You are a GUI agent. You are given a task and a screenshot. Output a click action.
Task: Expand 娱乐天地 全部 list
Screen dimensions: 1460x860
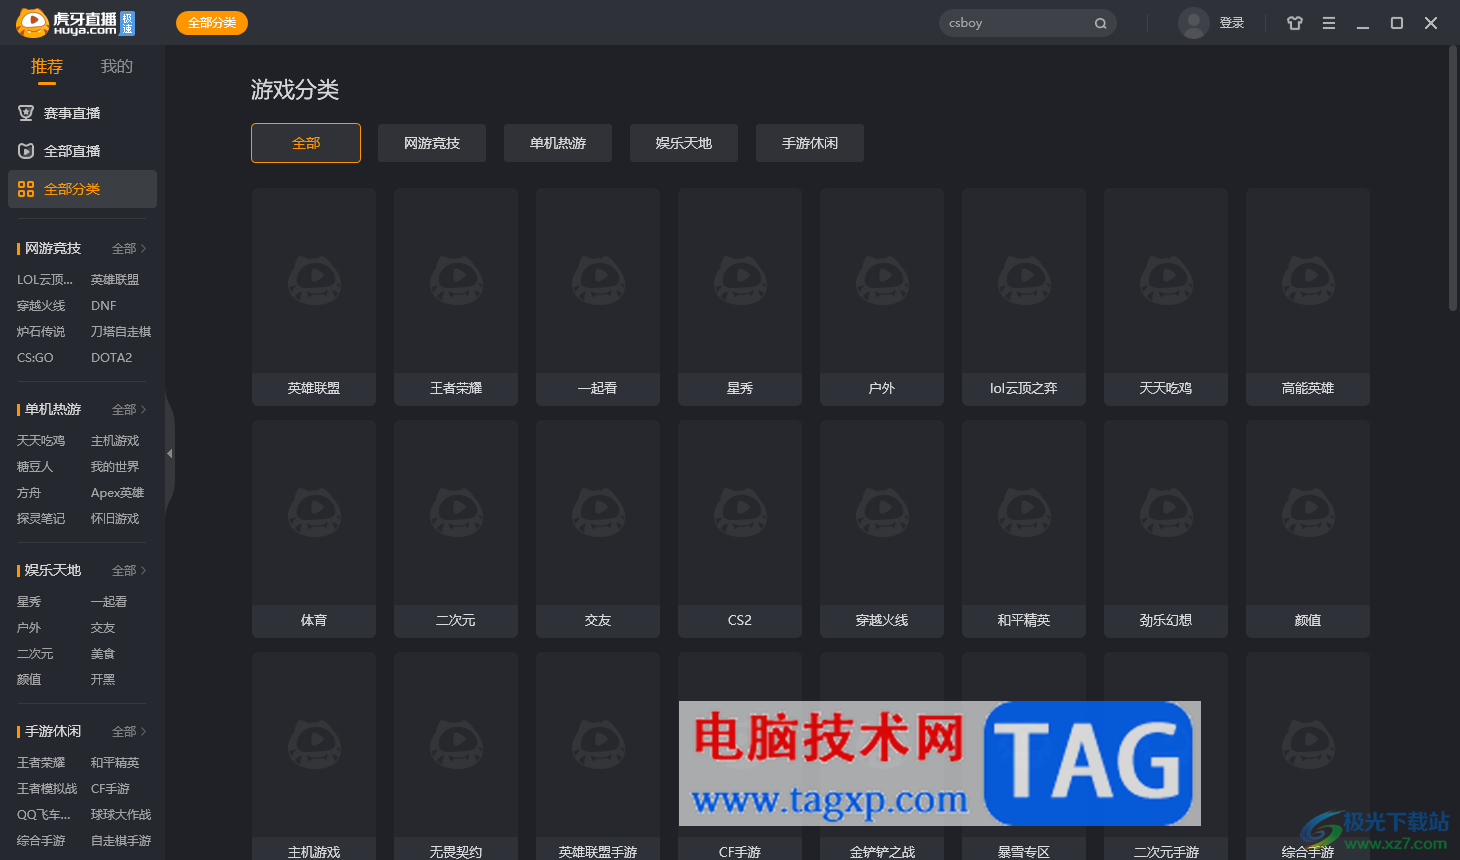pos(129,570)
